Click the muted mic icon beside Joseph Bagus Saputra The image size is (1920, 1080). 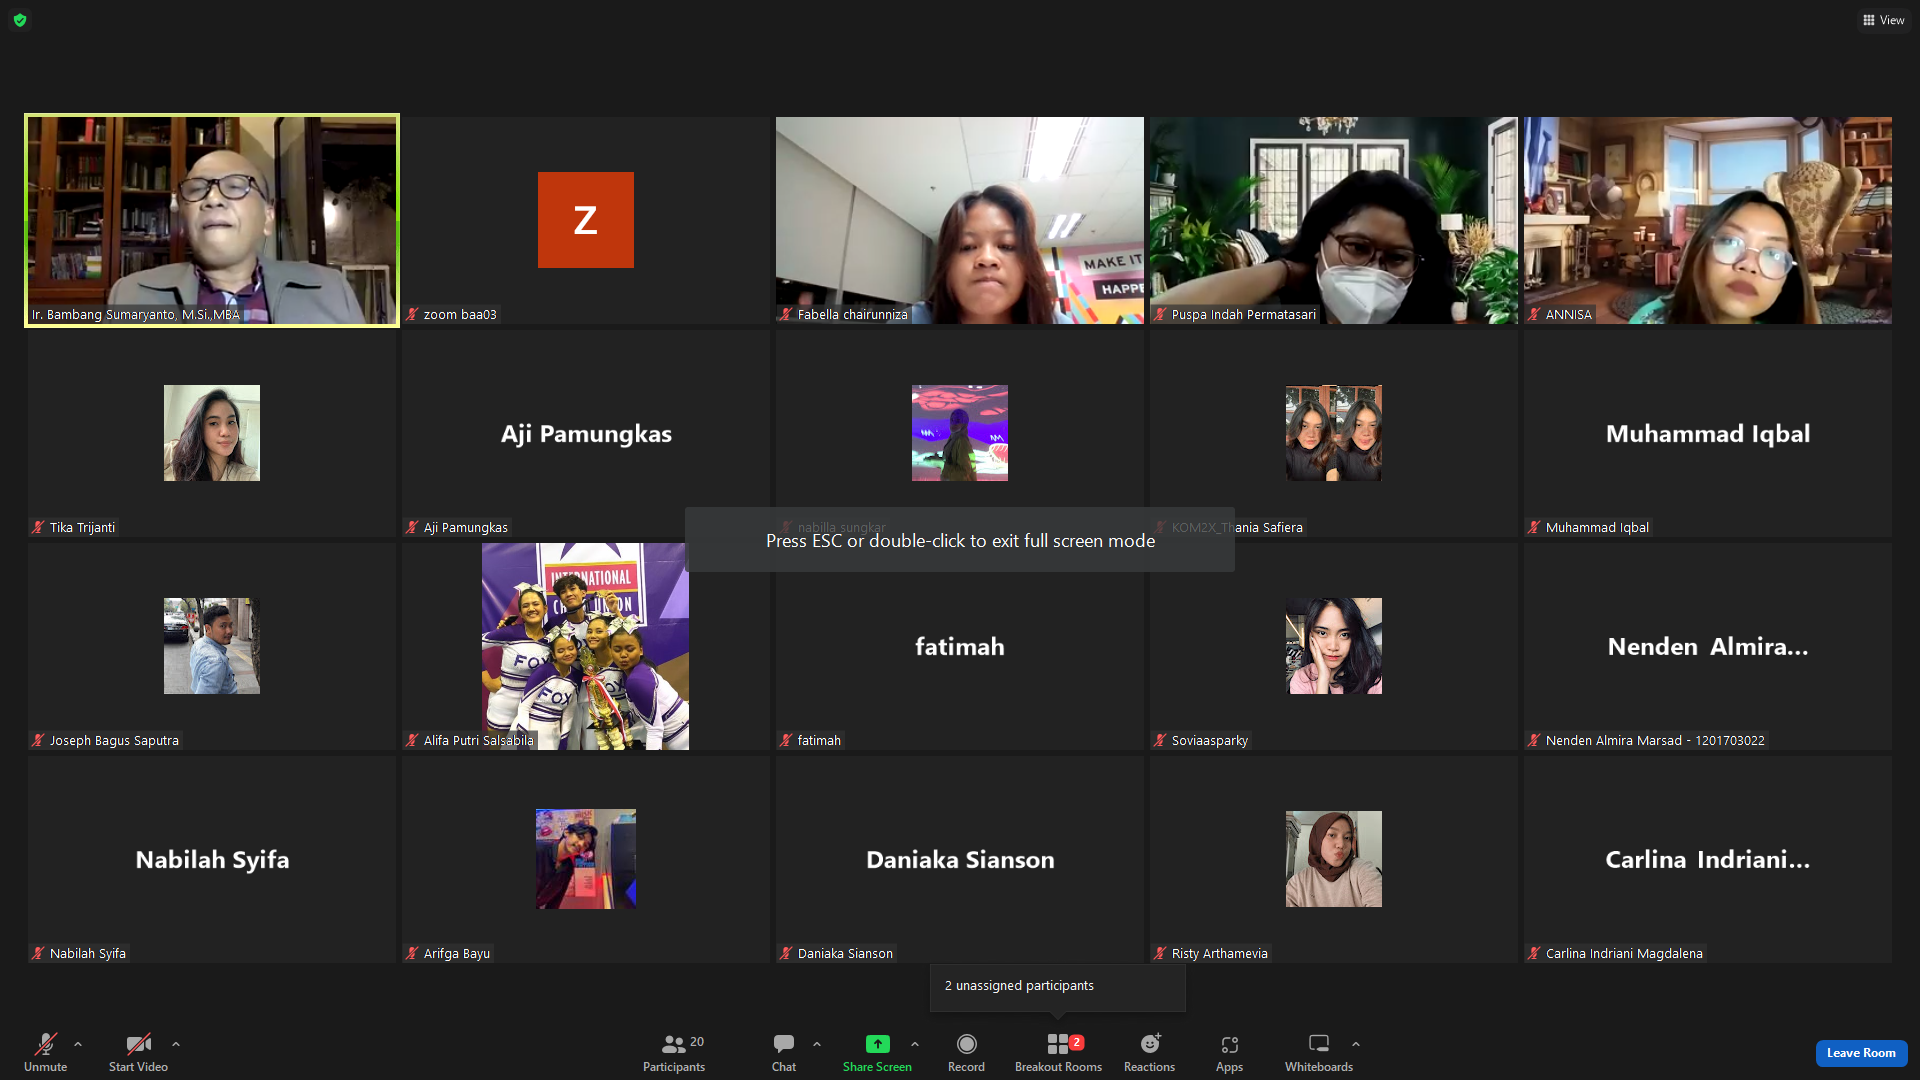point(38,740)
